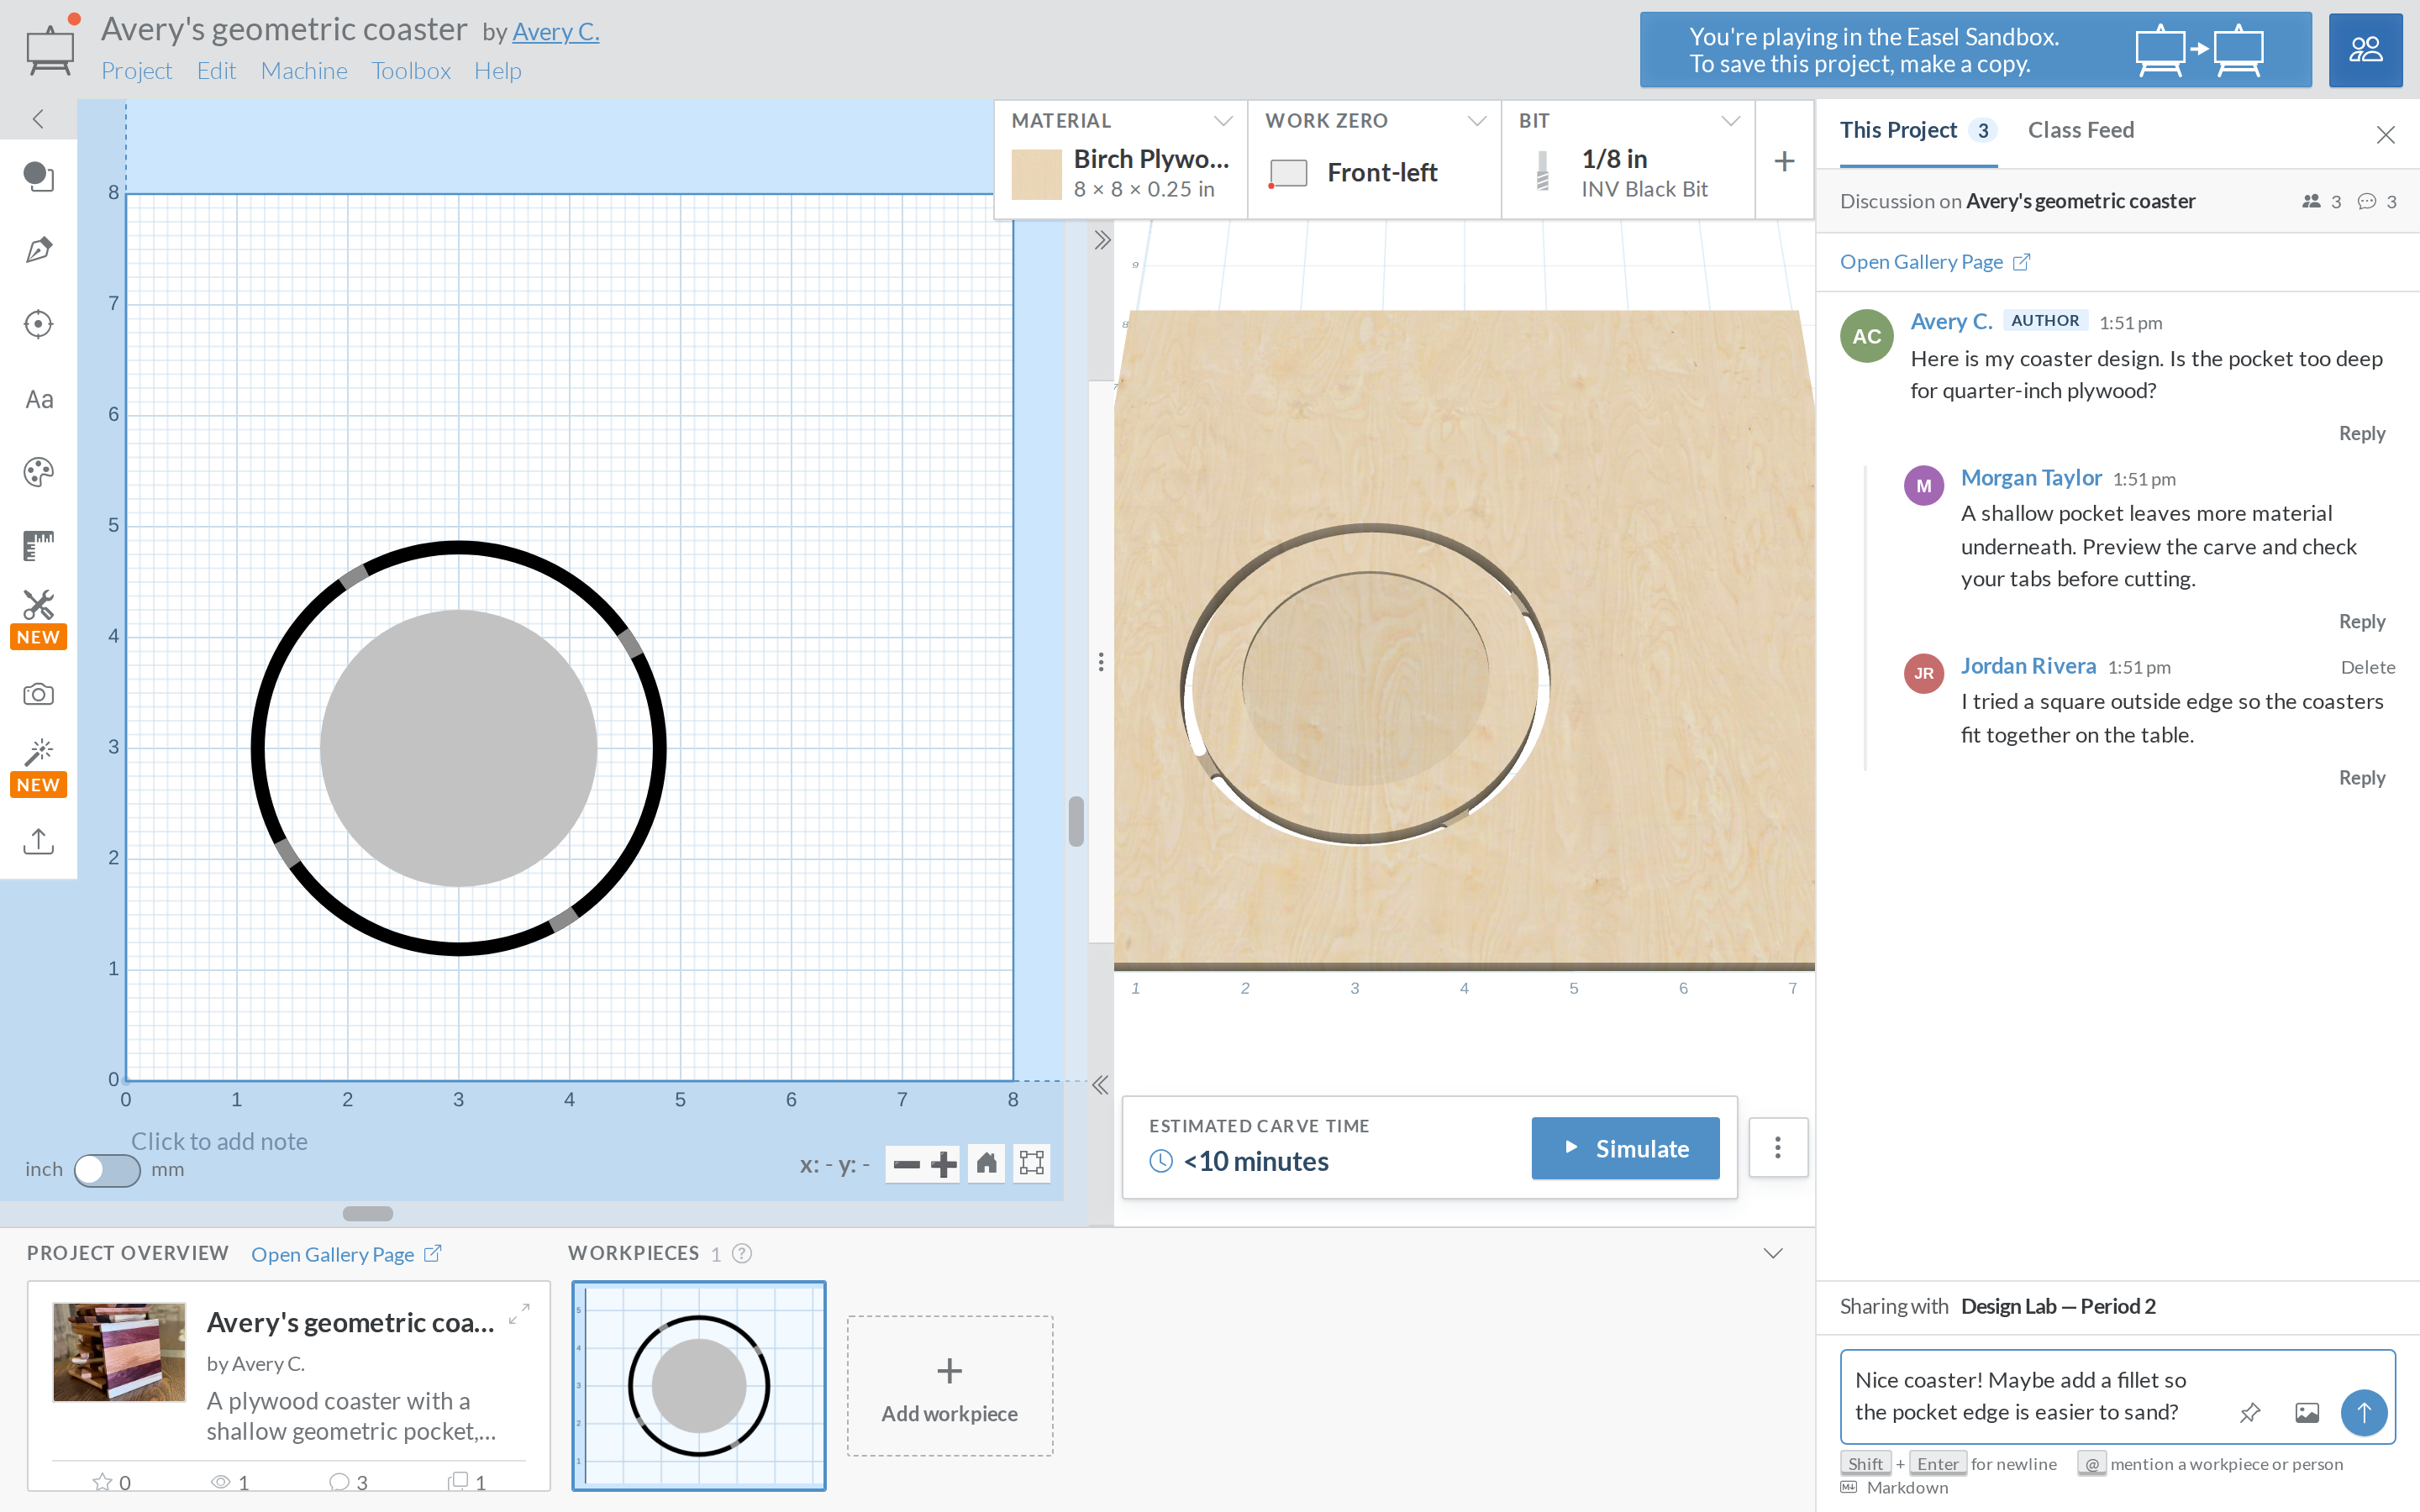Zoom in with the plus button
This screenshot has width=2420, height=1512.
pos(943,1164)
